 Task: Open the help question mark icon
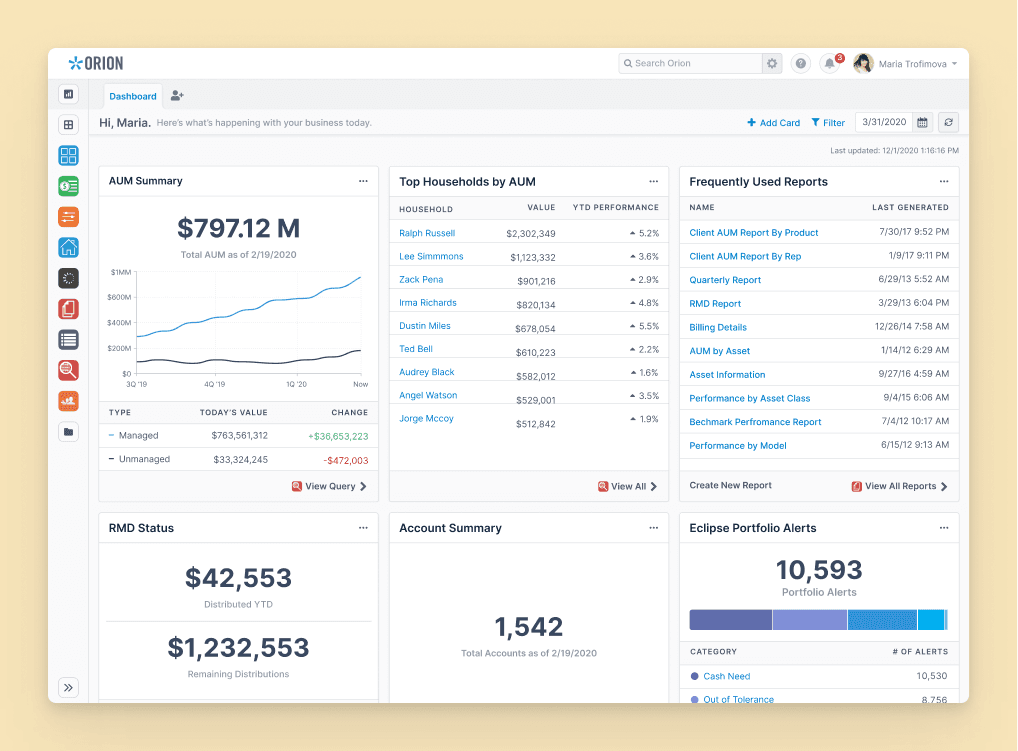tap(801, 64)
